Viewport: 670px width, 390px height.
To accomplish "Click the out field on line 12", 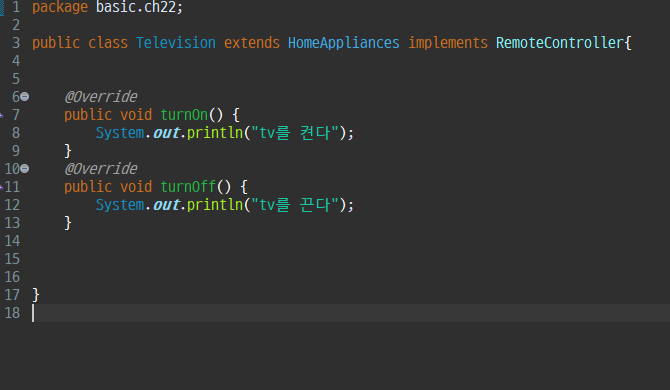I will pos(166,205).
